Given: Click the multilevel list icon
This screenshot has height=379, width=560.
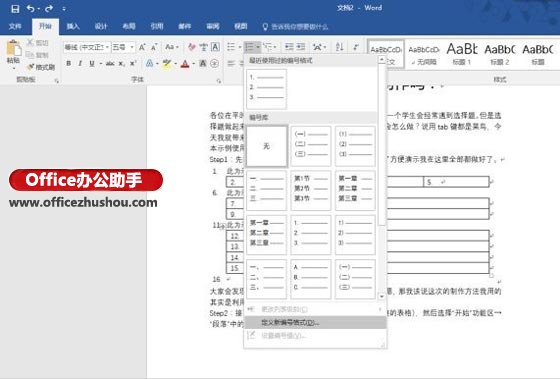Looking at the screenshot, I should pos(268,47).
